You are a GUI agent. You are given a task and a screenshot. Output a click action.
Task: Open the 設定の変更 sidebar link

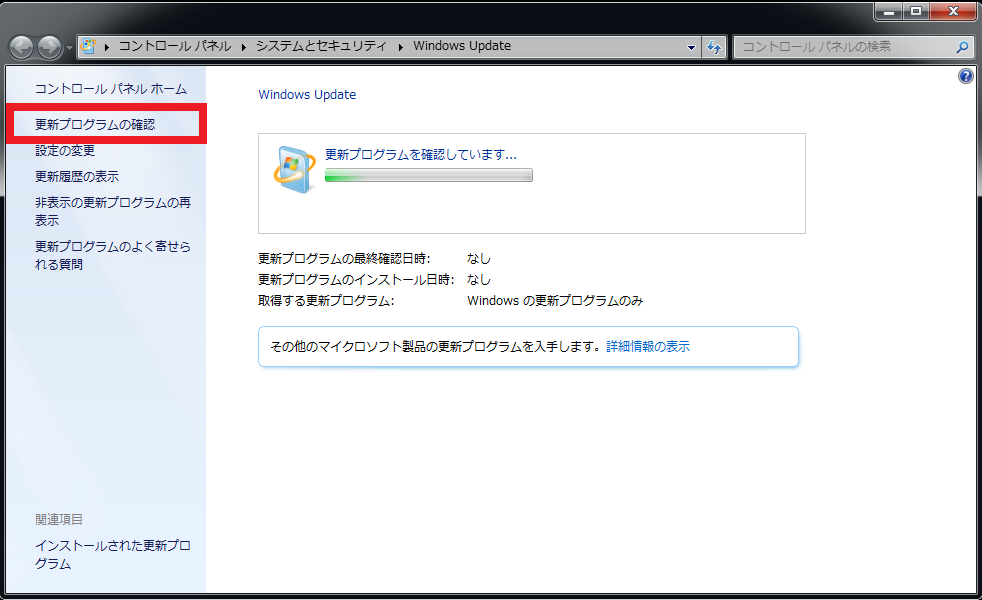click(65, 151)
